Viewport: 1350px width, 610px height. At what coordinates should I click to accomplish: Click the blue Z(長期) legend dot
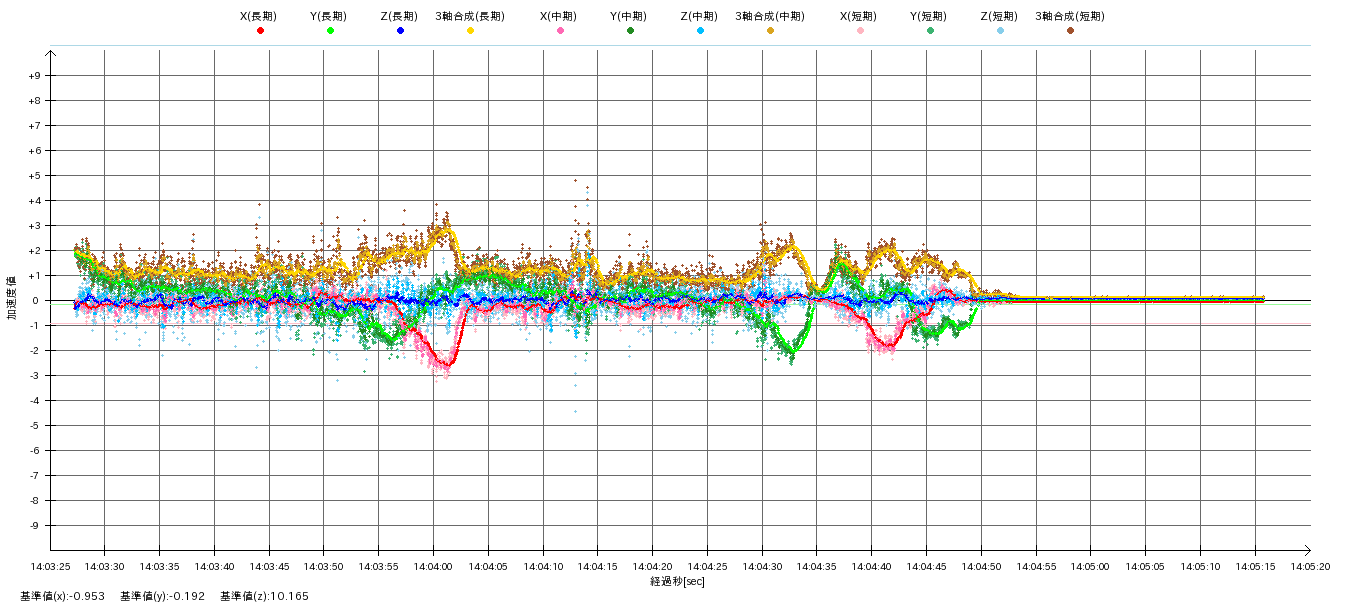click(400, 31)
